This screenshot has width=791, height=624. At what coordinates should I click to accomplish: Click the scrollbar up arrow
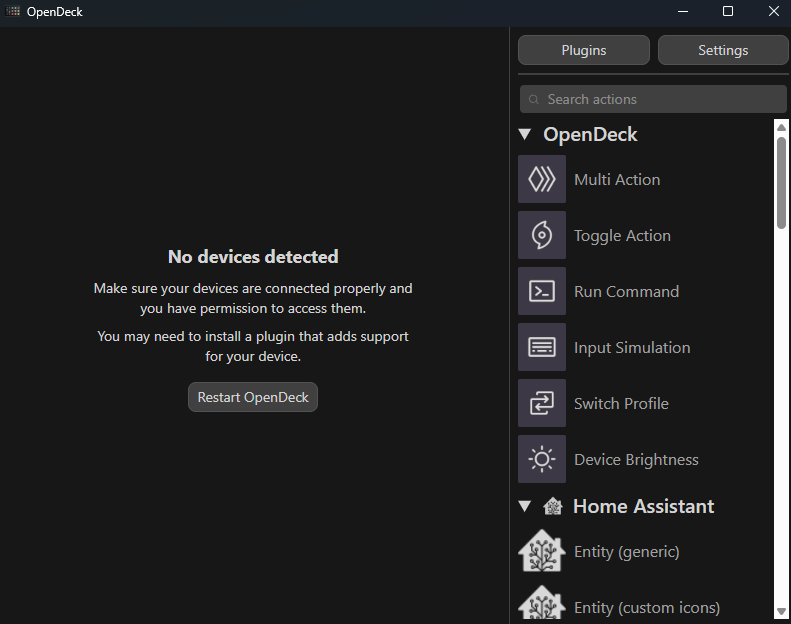[x=781, y=128]
